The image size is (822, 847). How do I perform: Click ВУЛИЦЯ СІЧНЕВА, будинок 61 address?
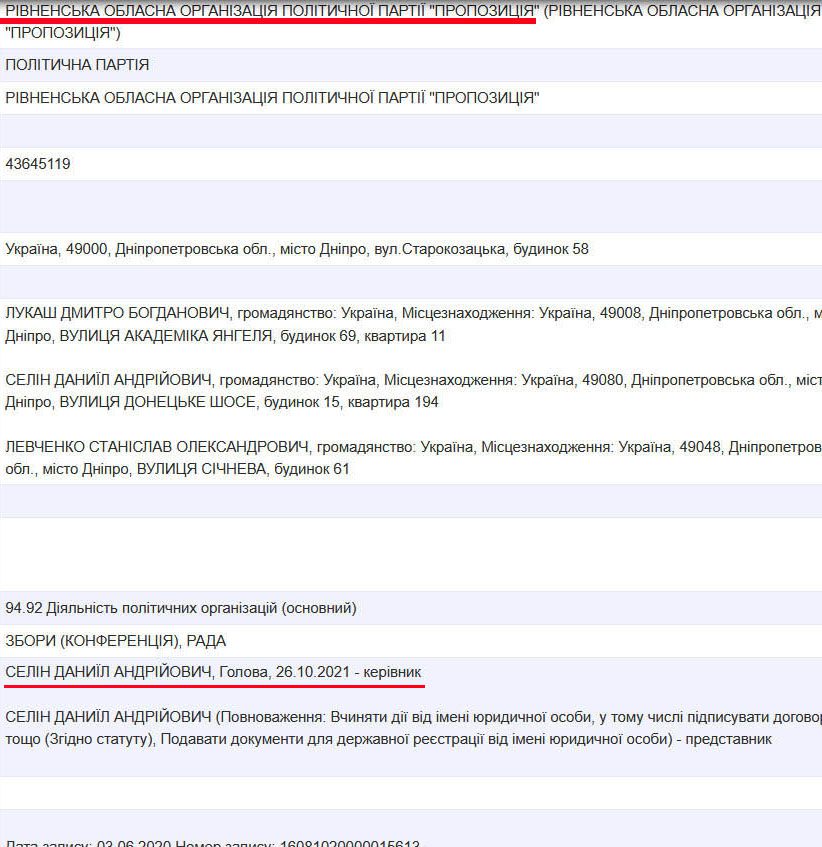243,469
